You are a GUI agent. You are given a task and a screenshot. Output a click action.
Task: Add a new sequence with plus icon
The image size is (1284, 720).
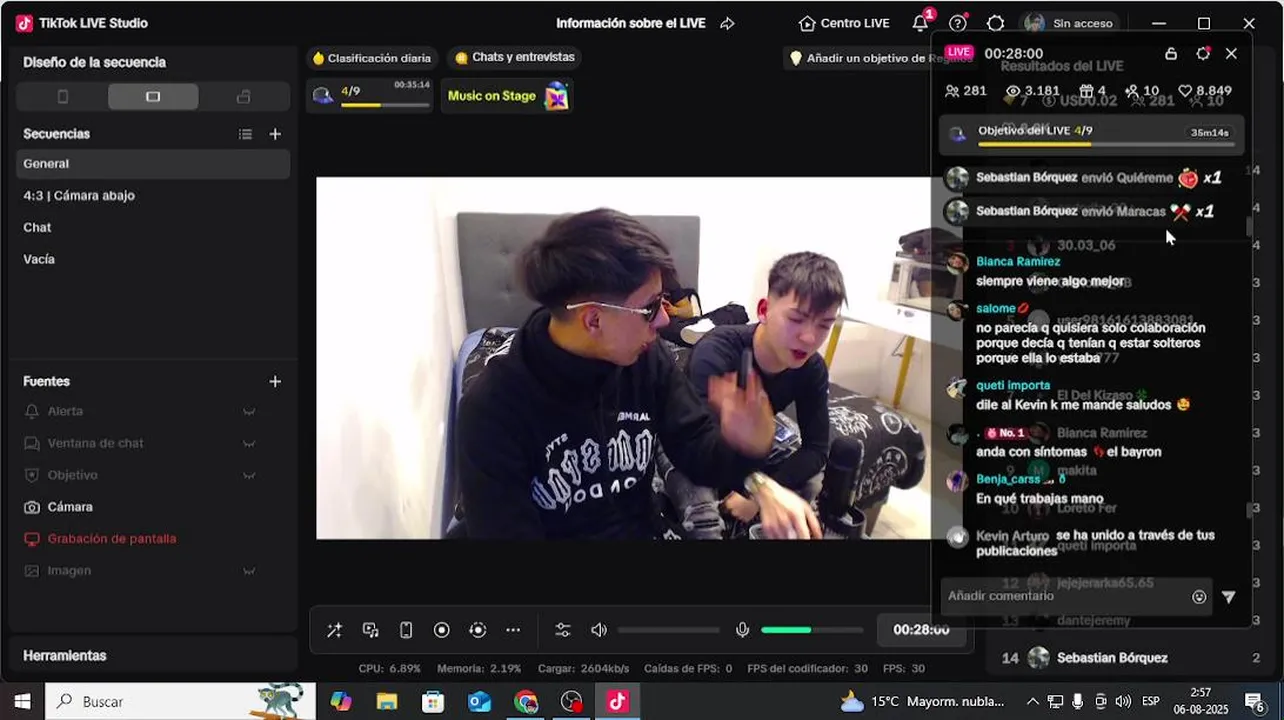coord(275,134)
